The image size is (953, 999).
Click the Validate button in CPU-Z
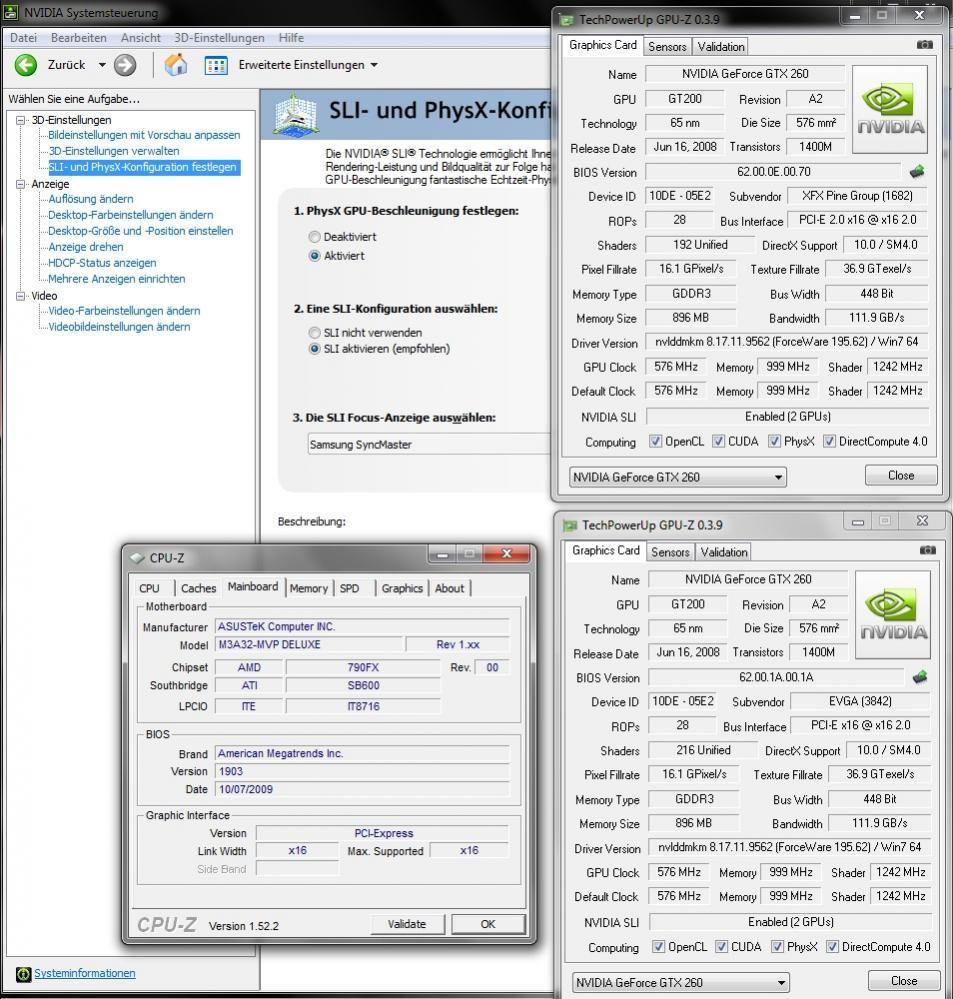tap(406, 924)
